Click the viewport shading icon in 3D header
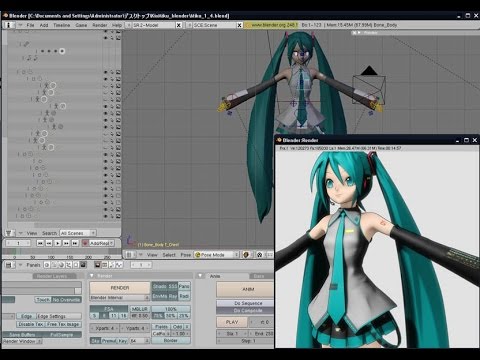The height and width of the screenshot is (360, 480). click(x=246, y=255)
